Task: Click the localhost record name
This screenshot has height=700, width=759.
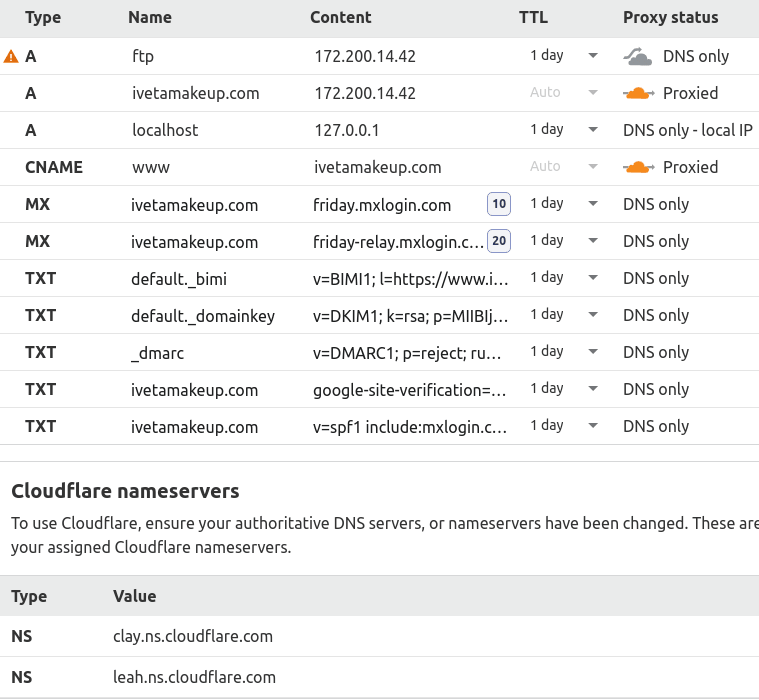Action: click(165, 130)
